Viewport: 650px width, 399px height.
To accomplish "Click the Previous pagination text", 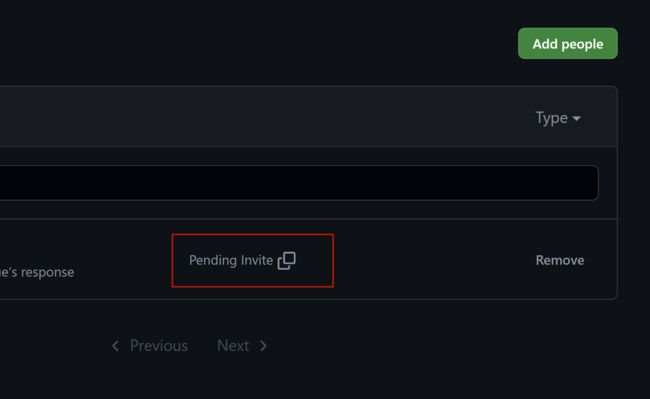I will pos(159,346).
